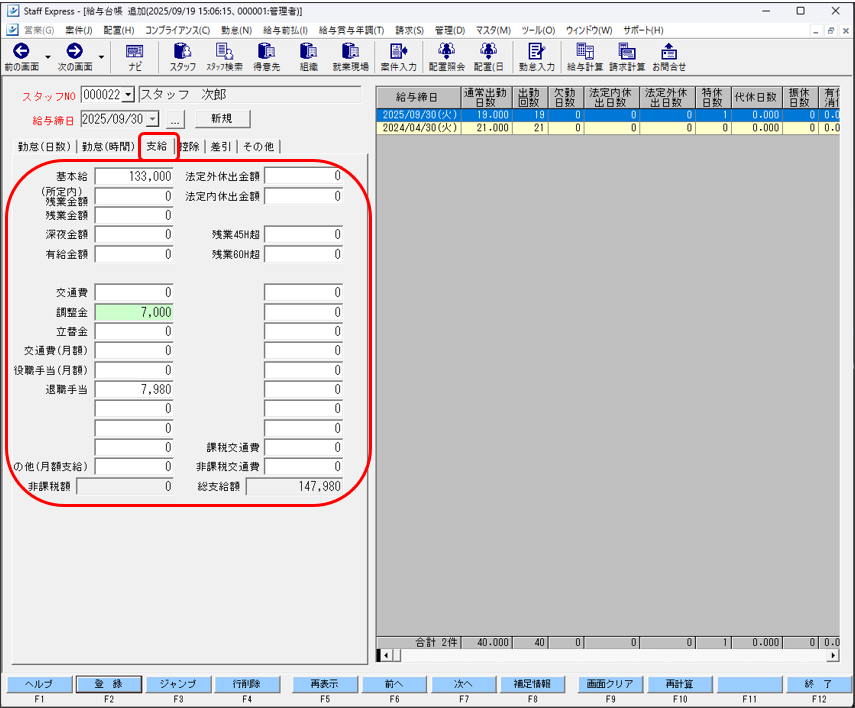
Task: Open 給与計算 from the toolbar
Action: click(585, 57)
